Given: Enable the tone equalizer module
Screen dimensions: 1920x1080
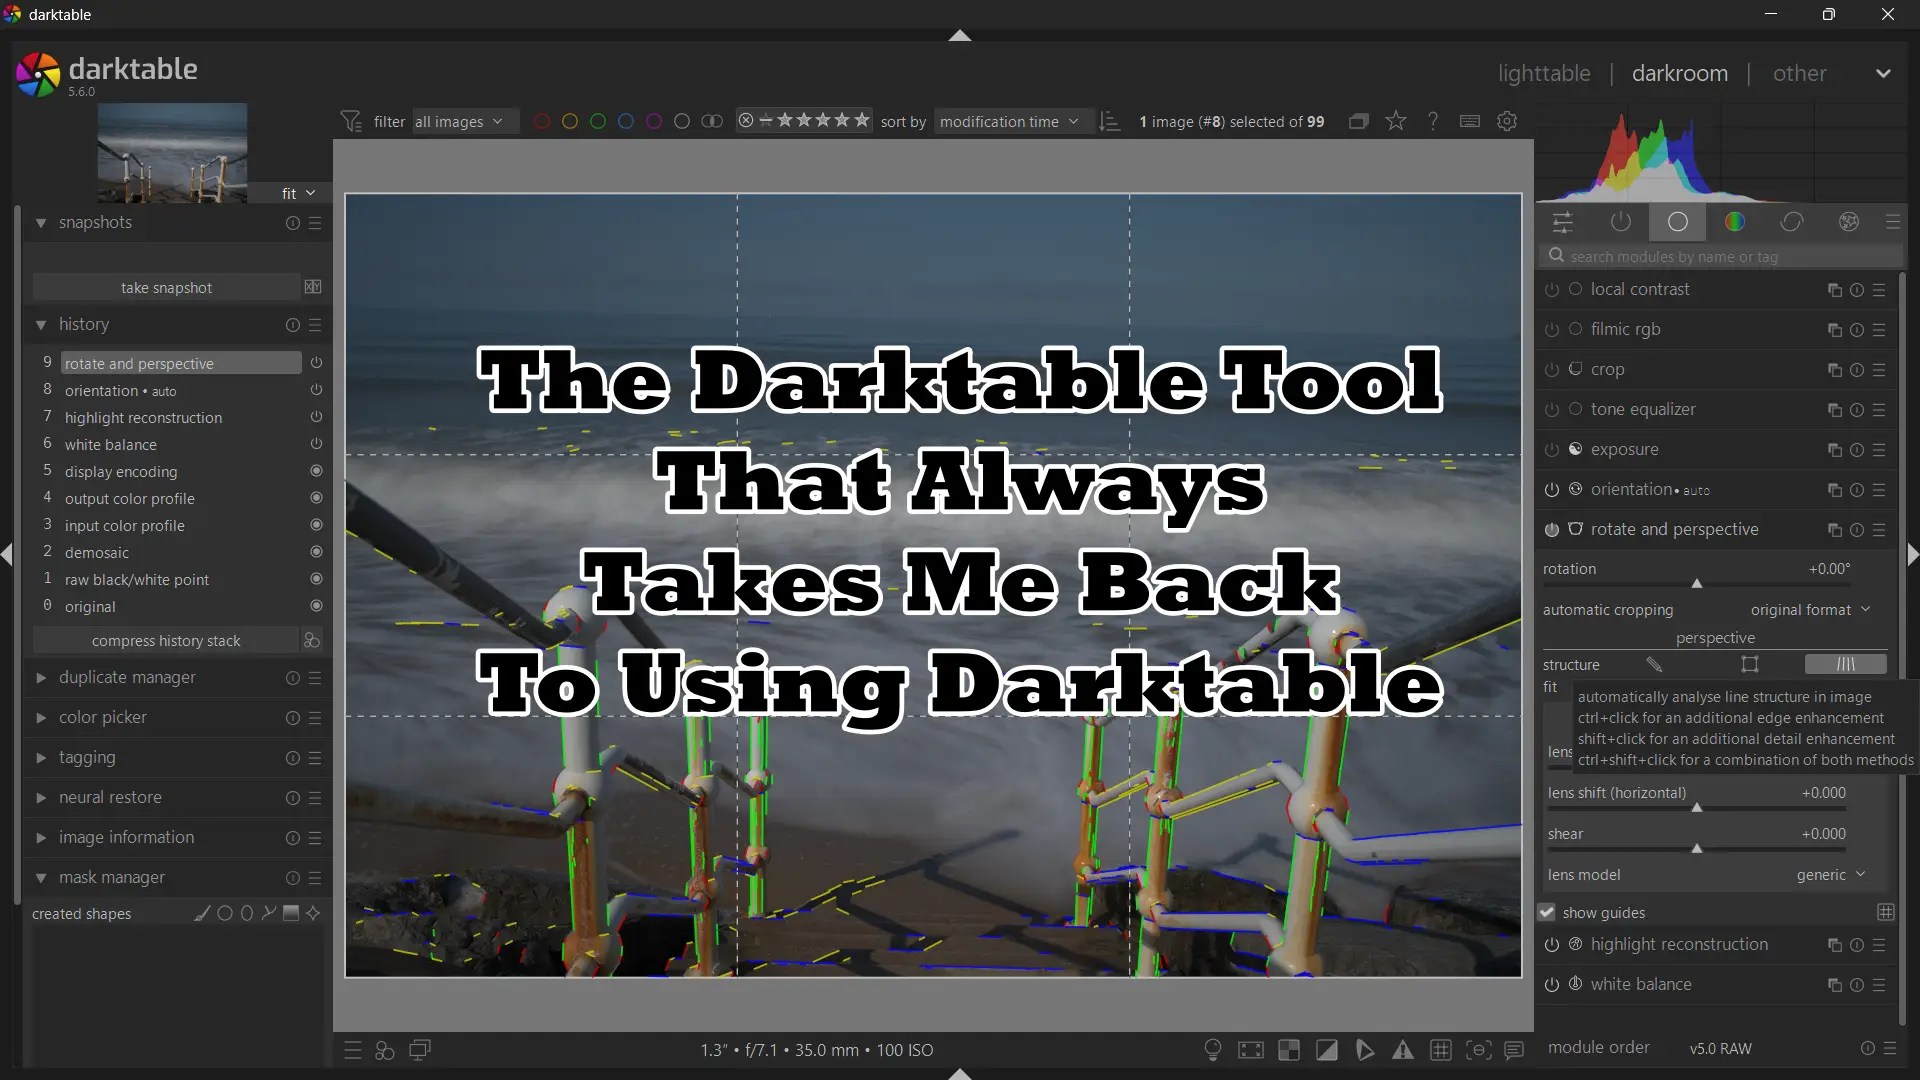Looking at the screenshot, I should (1552, 410).
